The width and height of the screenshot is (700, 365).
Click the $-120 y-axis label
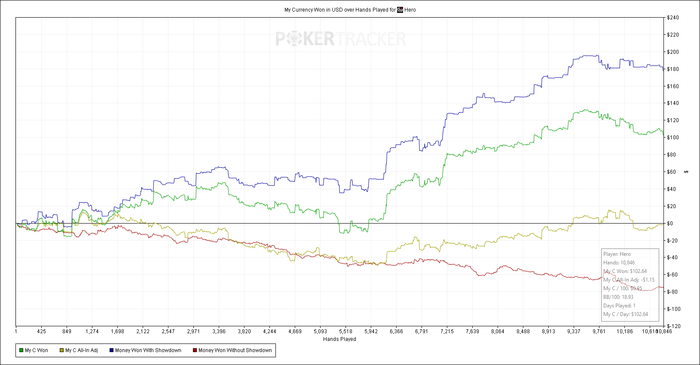click(673, 327)
